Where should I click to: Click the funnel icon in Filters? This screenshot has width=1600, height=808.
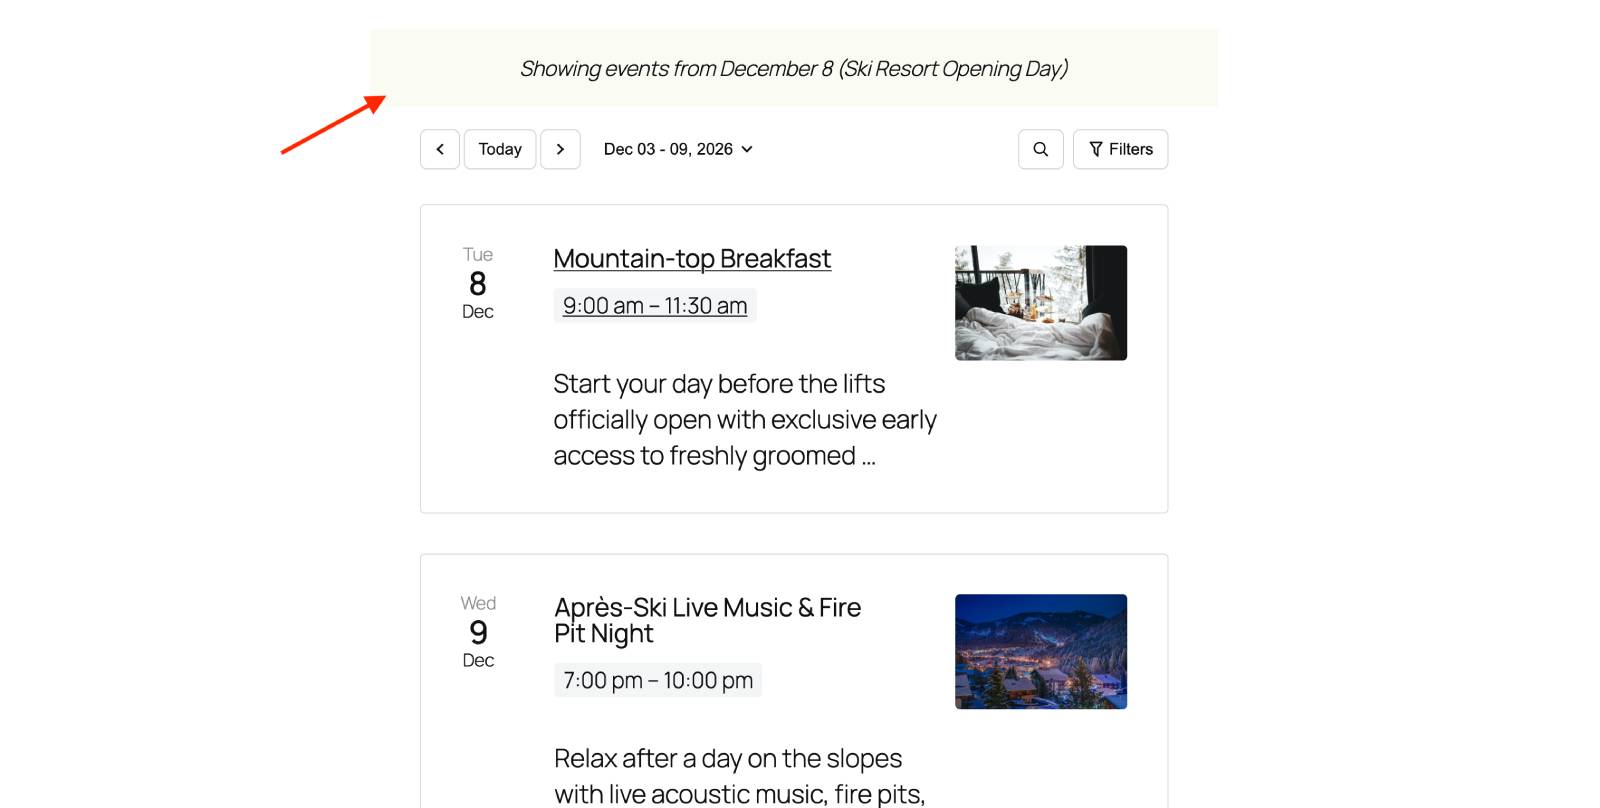1096,149
